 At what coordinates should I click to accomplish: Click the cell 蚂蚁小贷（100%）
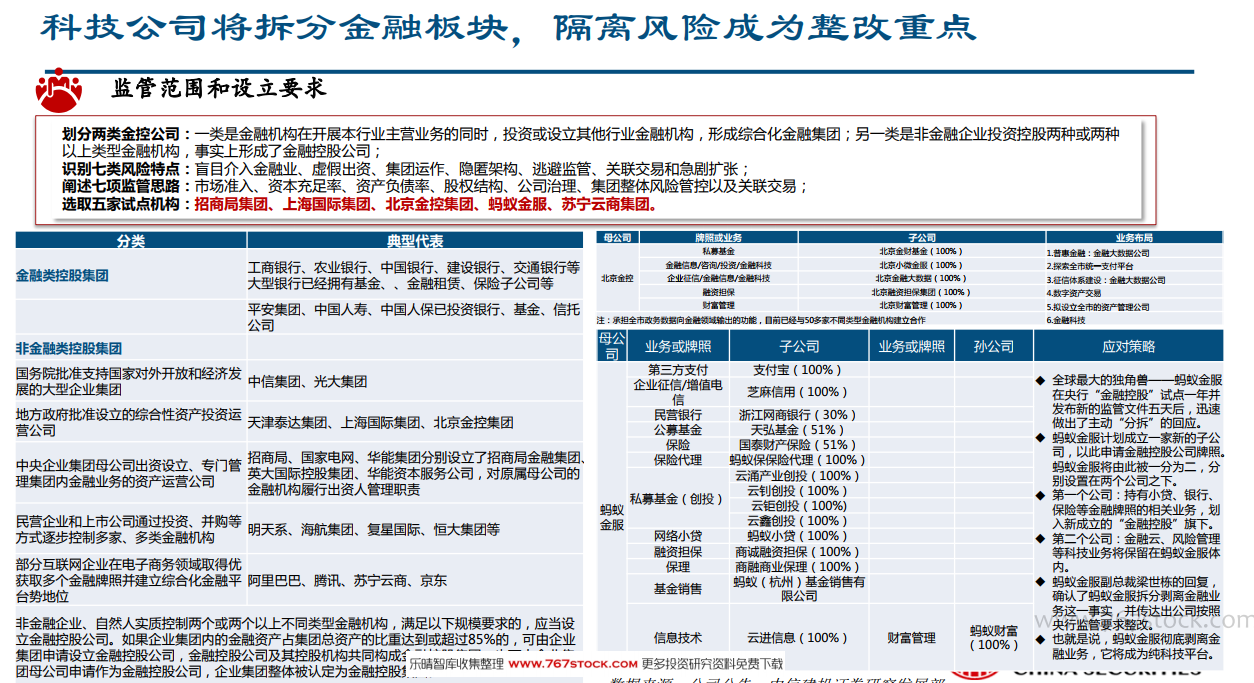[x=797, y=536]
